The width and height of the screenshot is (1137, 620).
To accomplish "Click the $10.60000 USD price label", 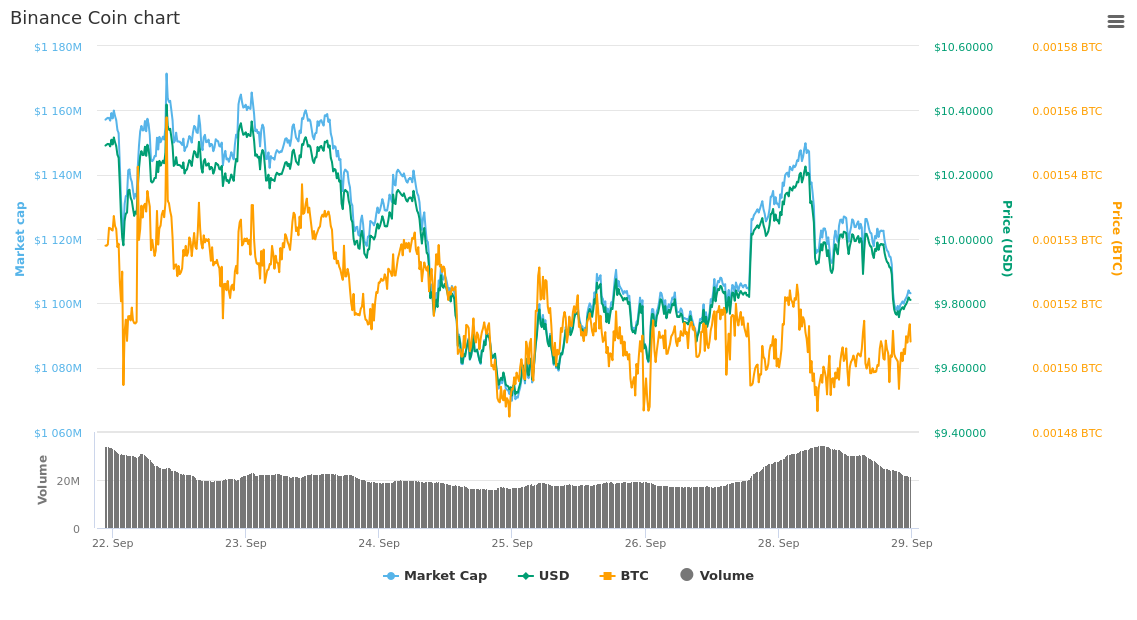I will tap(963, 47).
